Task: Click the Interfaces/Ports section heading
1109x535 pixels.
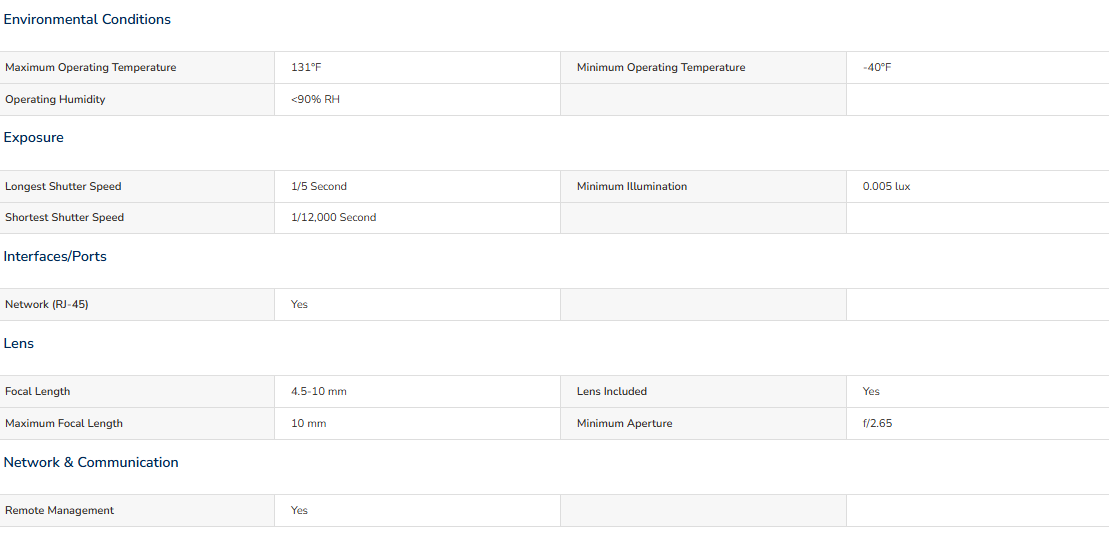Action: [55, 256]
